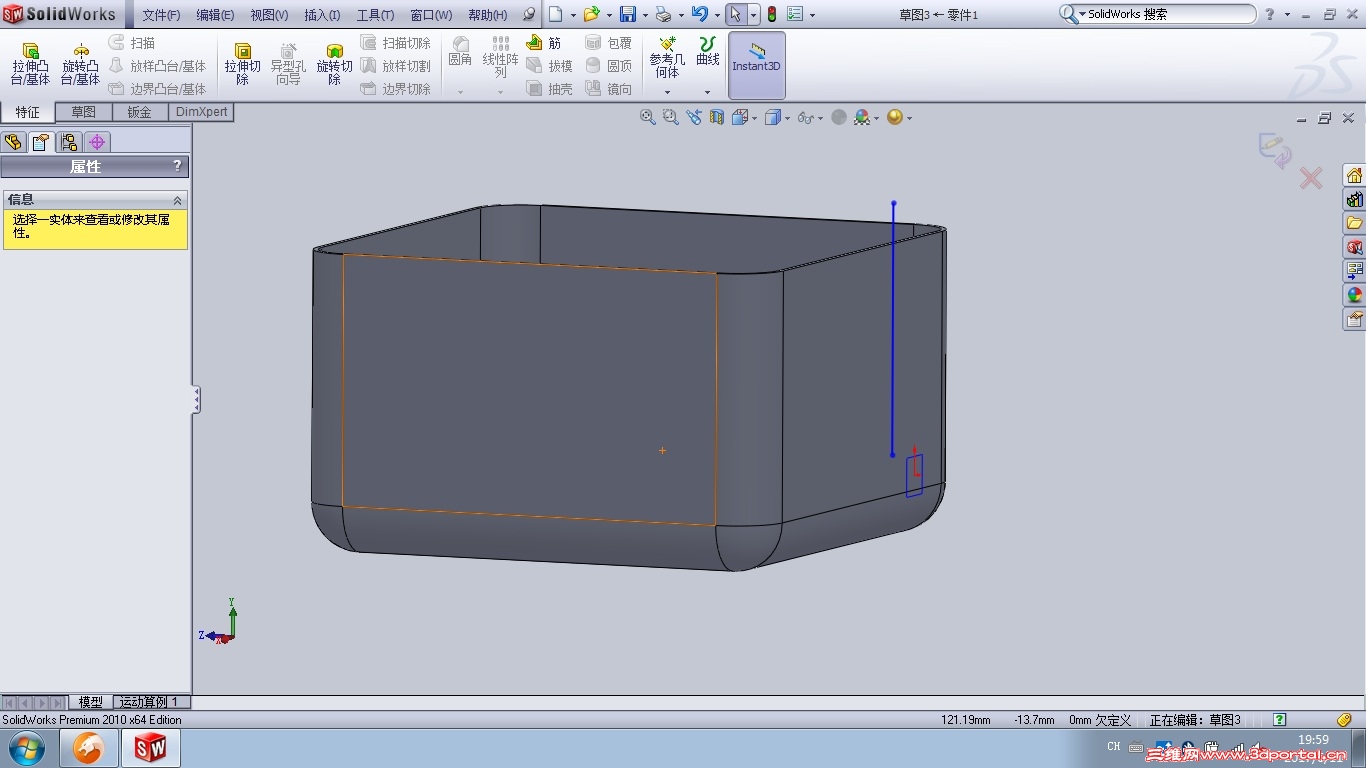This screenshot has height=768, width=1366.
Task: Click the Undo icon
Action: tap(700, 14)
